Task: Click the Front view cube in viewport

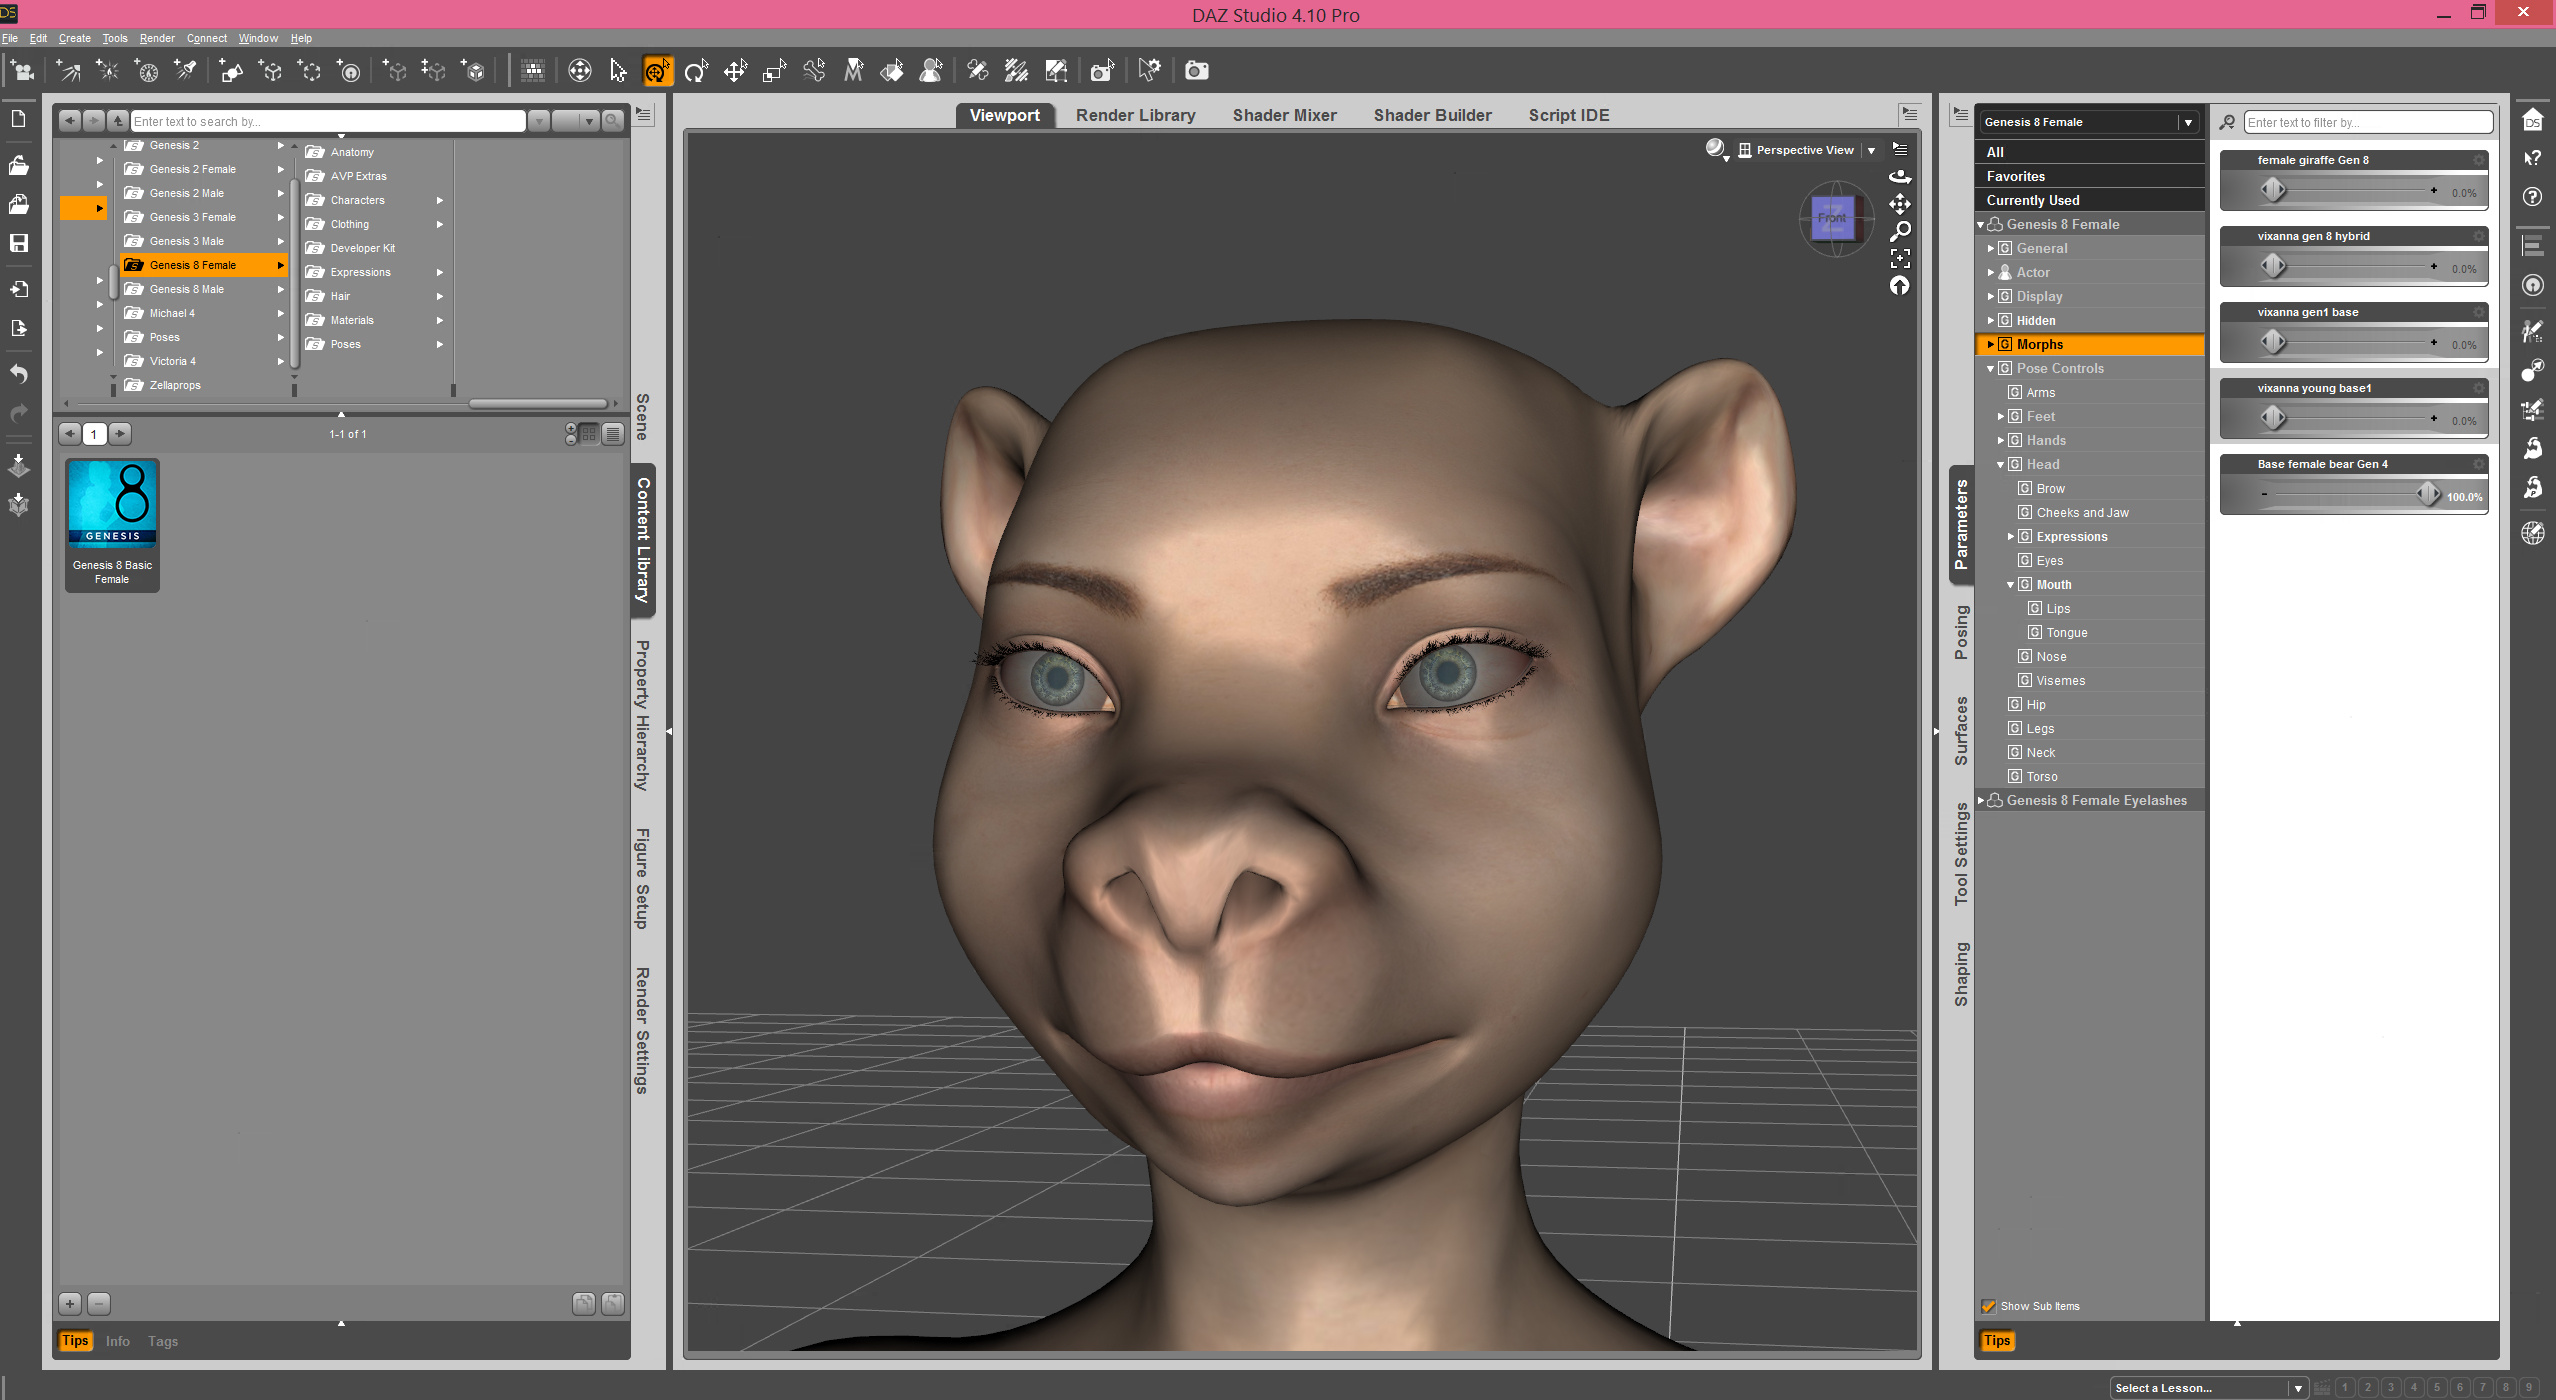Action: (x=1832, y=218)
